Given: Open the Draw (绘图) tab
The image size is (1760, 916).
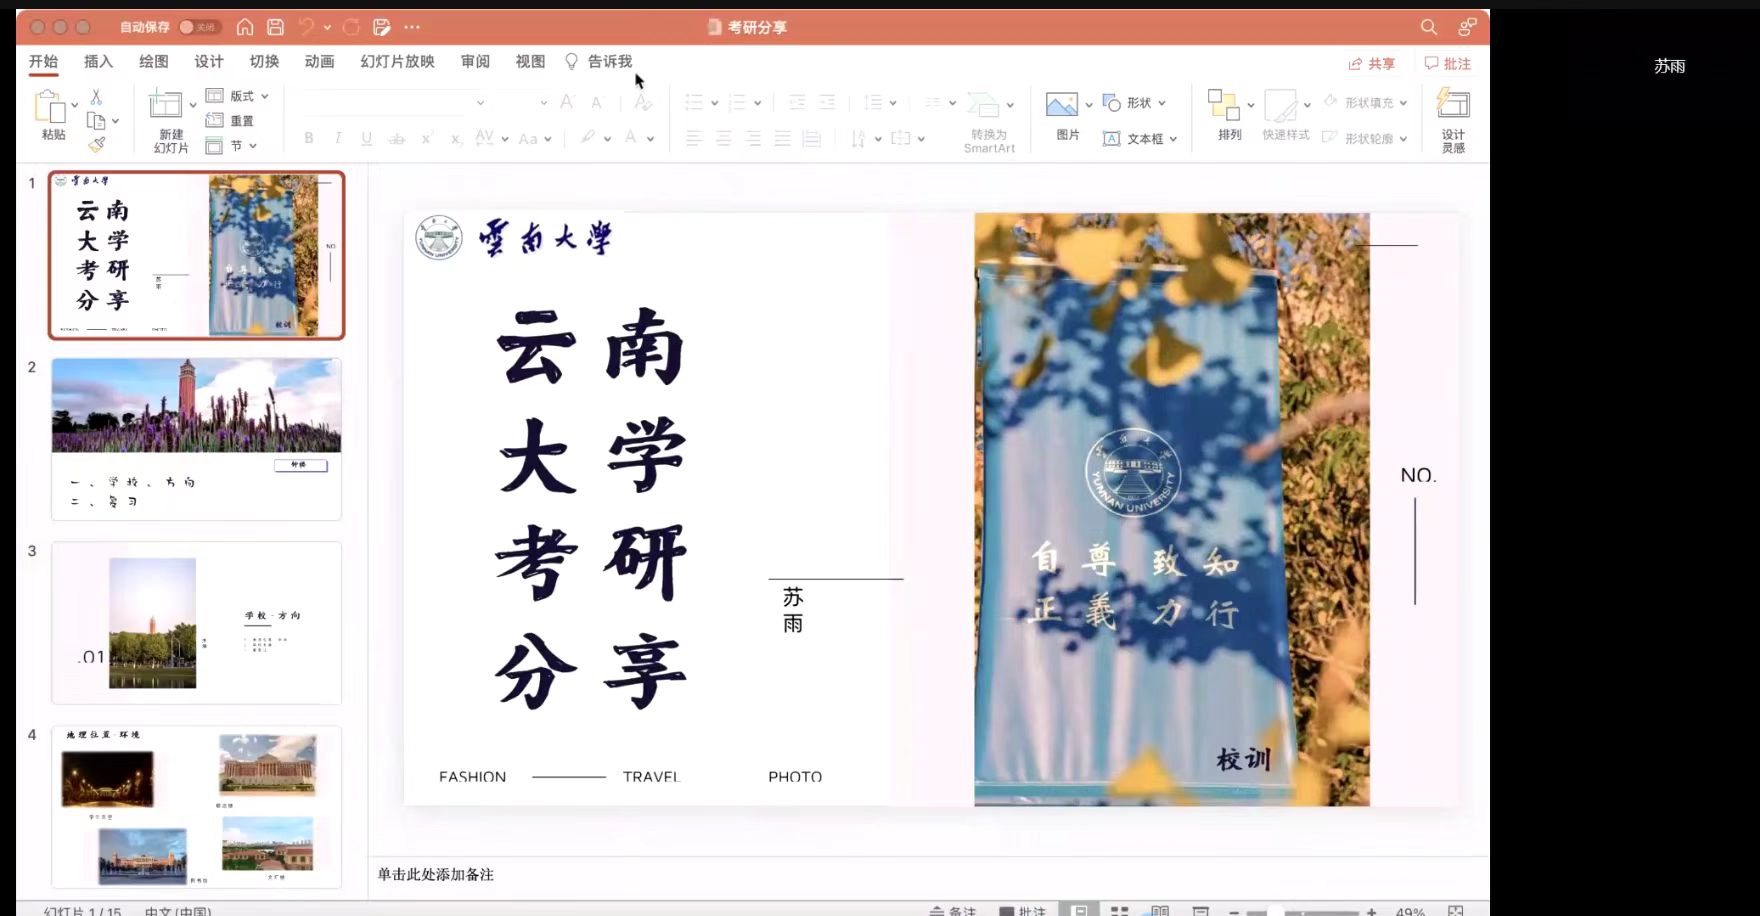Looking at the screenshot, I should [153, 61].
